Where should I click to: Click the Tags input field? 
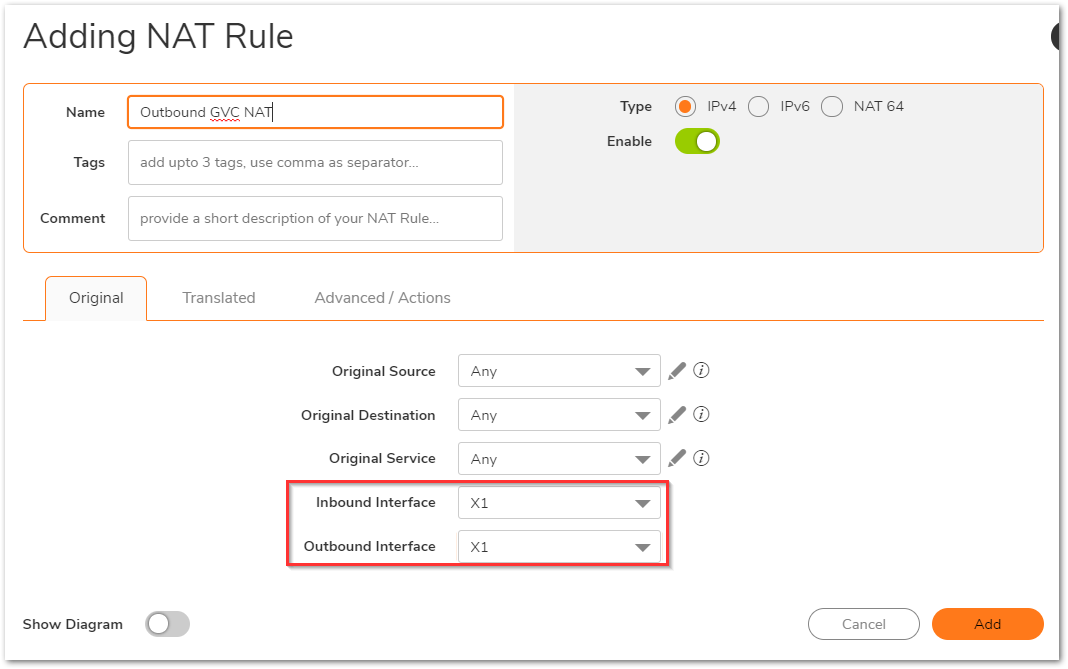tap(315, 162)
